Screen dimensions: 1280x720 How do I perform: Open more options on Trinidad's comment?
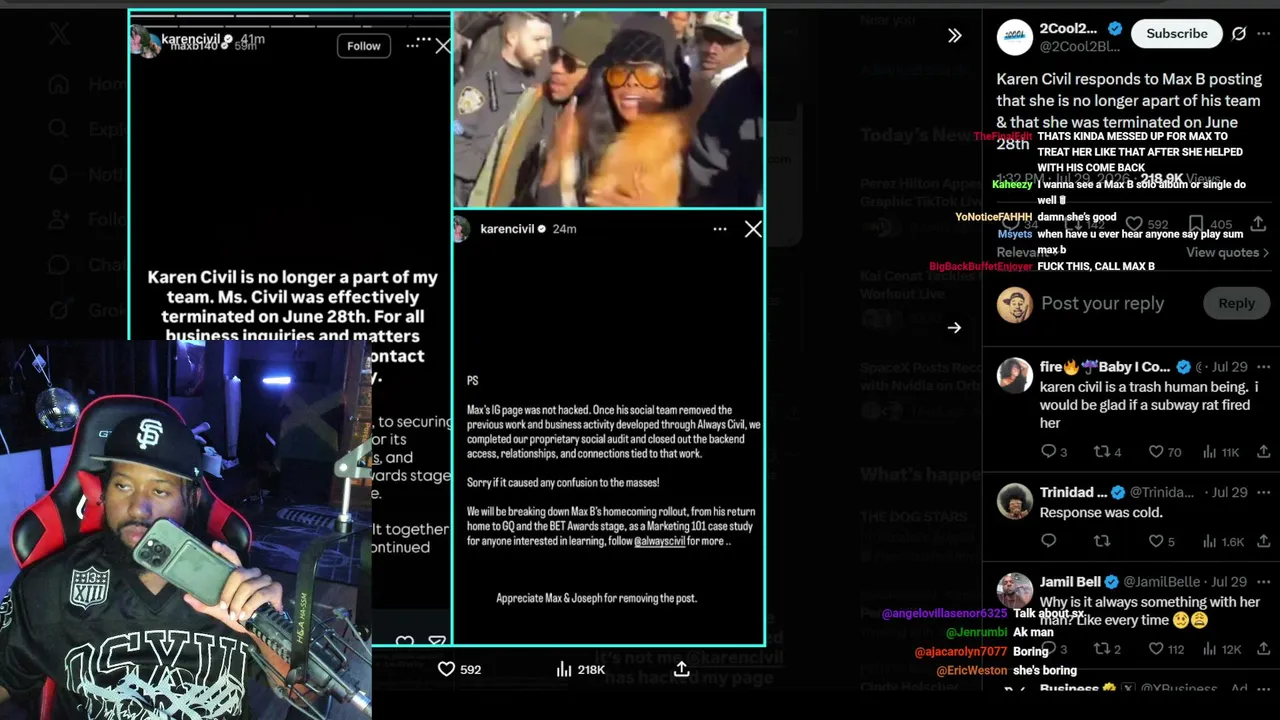click(x=1264, y=492)
